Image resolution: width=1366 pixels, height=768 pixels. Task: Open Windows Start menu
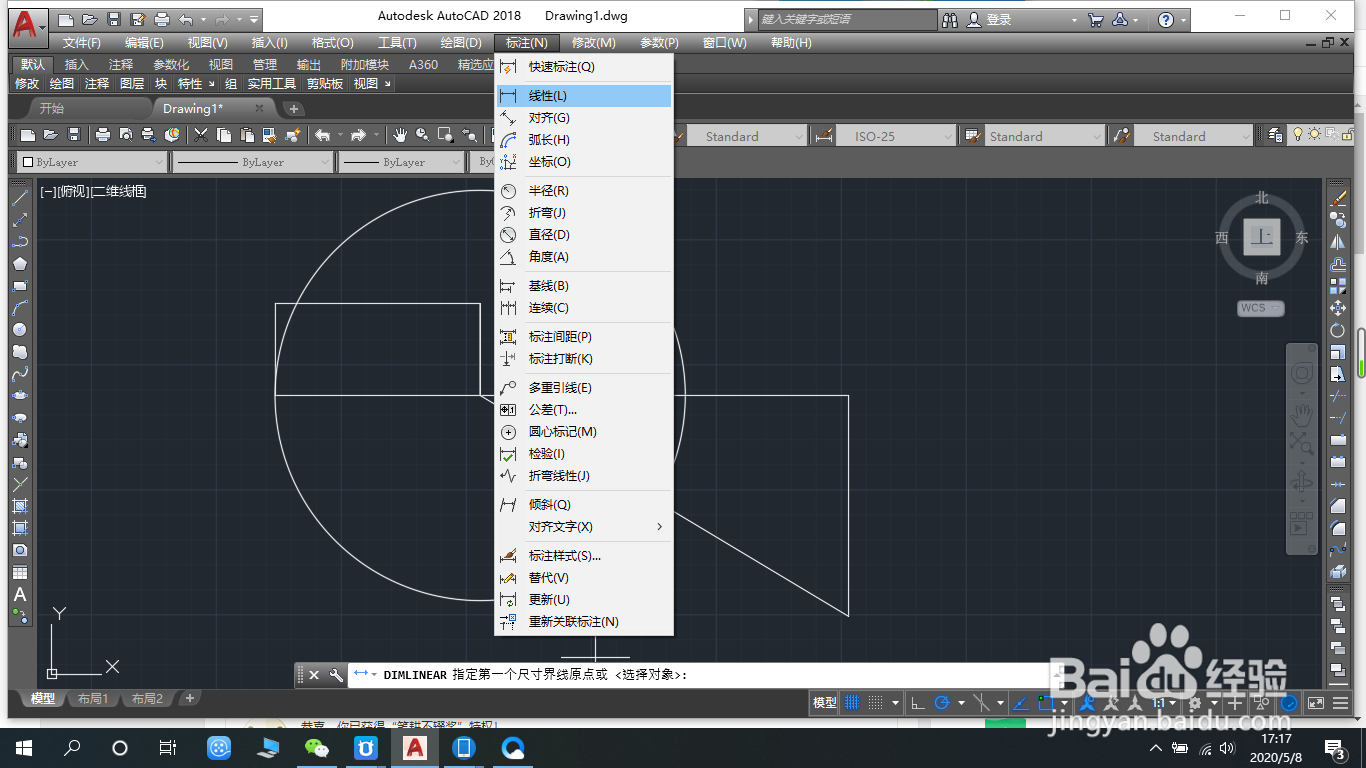[22, 748]
